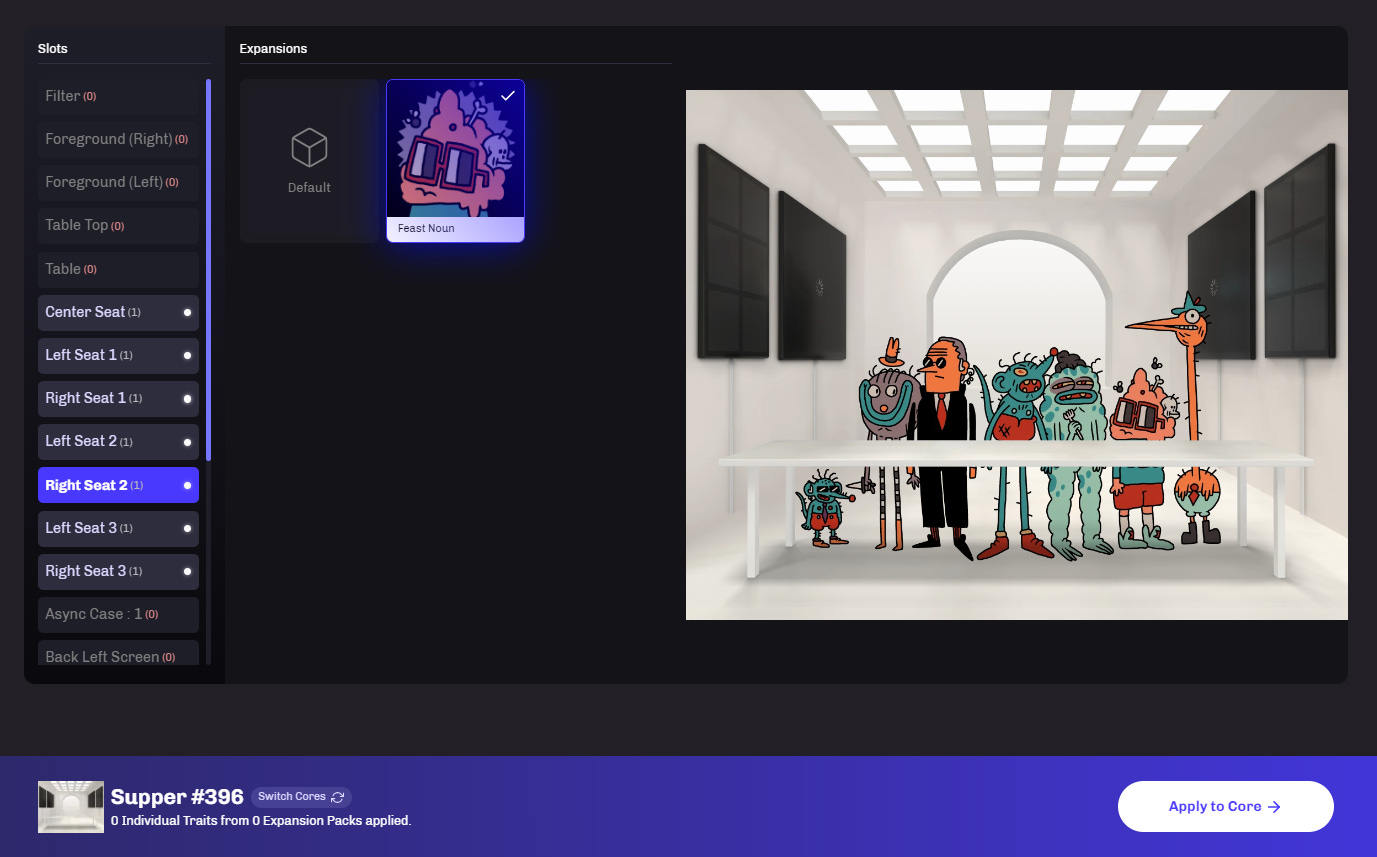Open the Filter slot
The height and width of the screenshot is (857, 1377).
[x=118, y=96]
